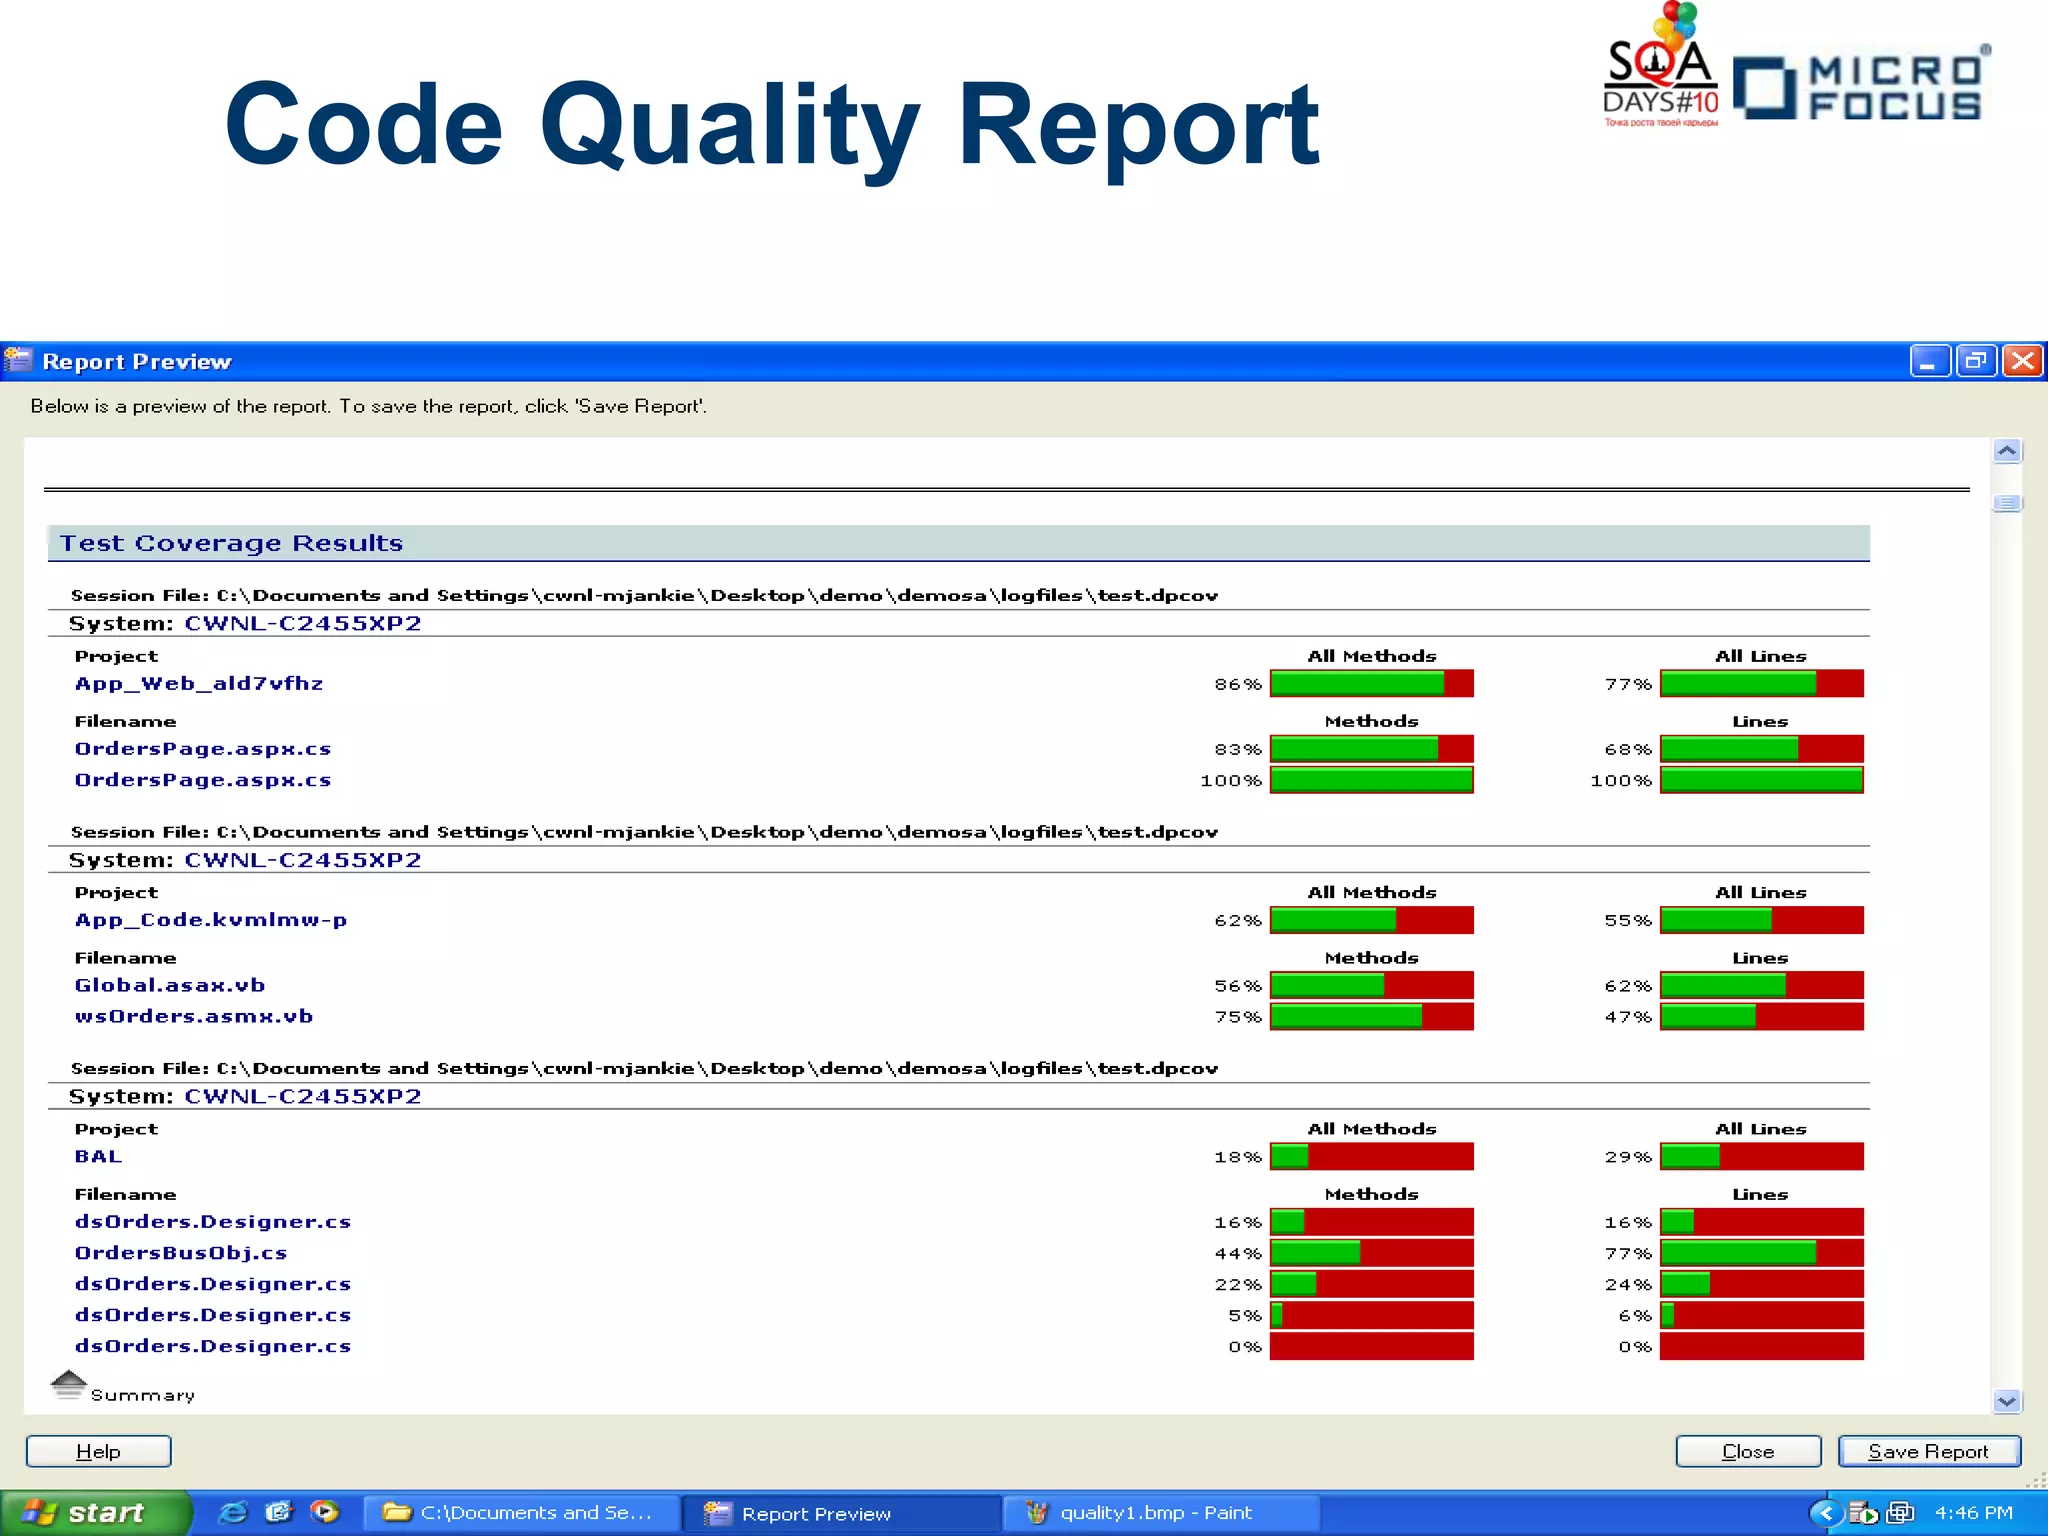Click the 77% All Lines bar for App_Web_ald7vfhz
The width and height of the screenshot is (2048, 1536).
coord(1762,684)
